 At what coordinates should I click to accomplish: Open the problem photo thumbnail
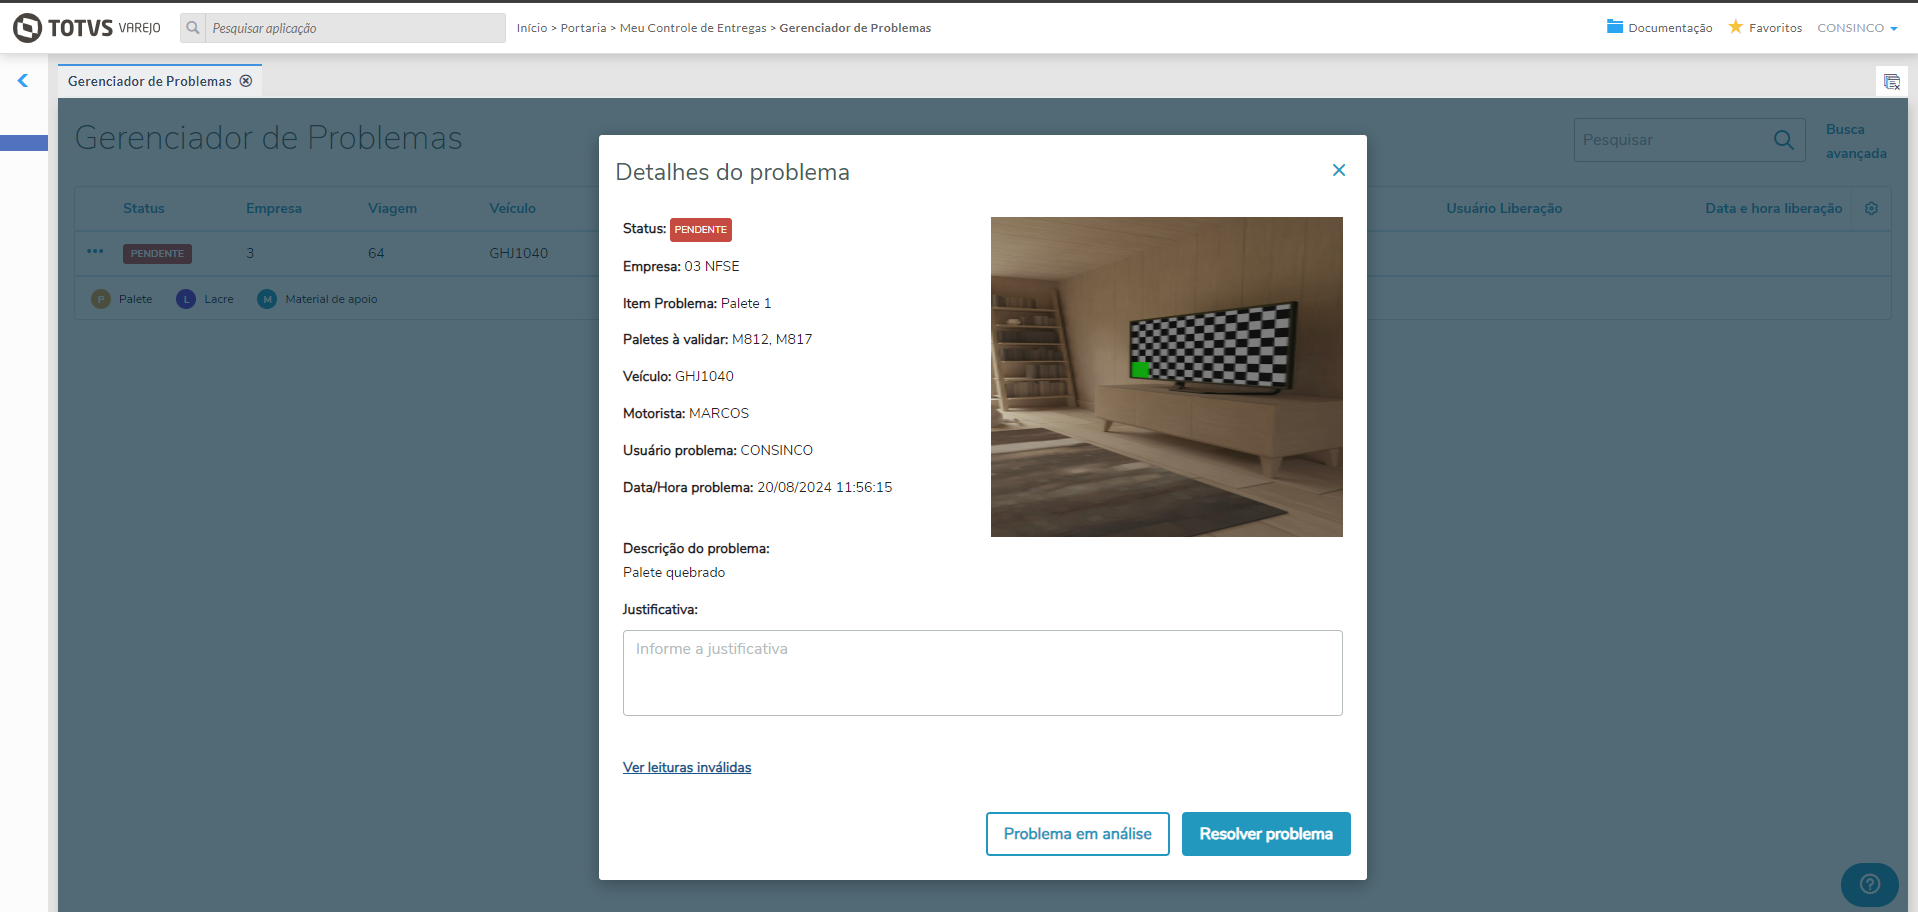1167,377
